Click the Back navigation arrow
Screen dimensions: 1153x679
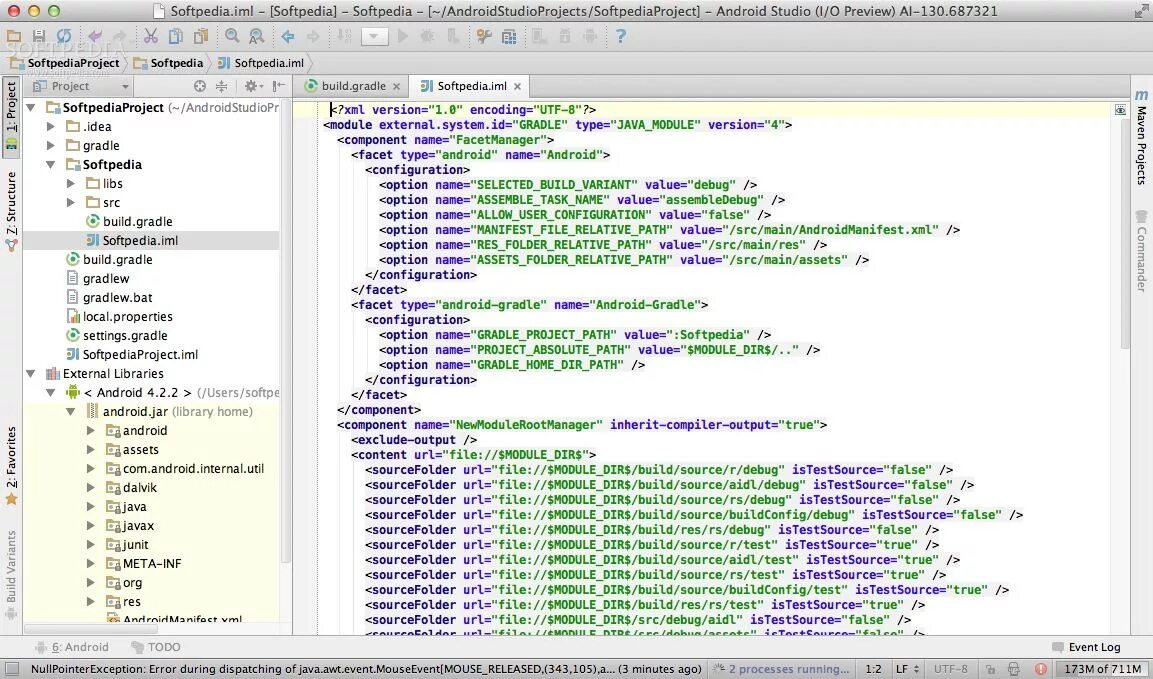tap(288, 36)
